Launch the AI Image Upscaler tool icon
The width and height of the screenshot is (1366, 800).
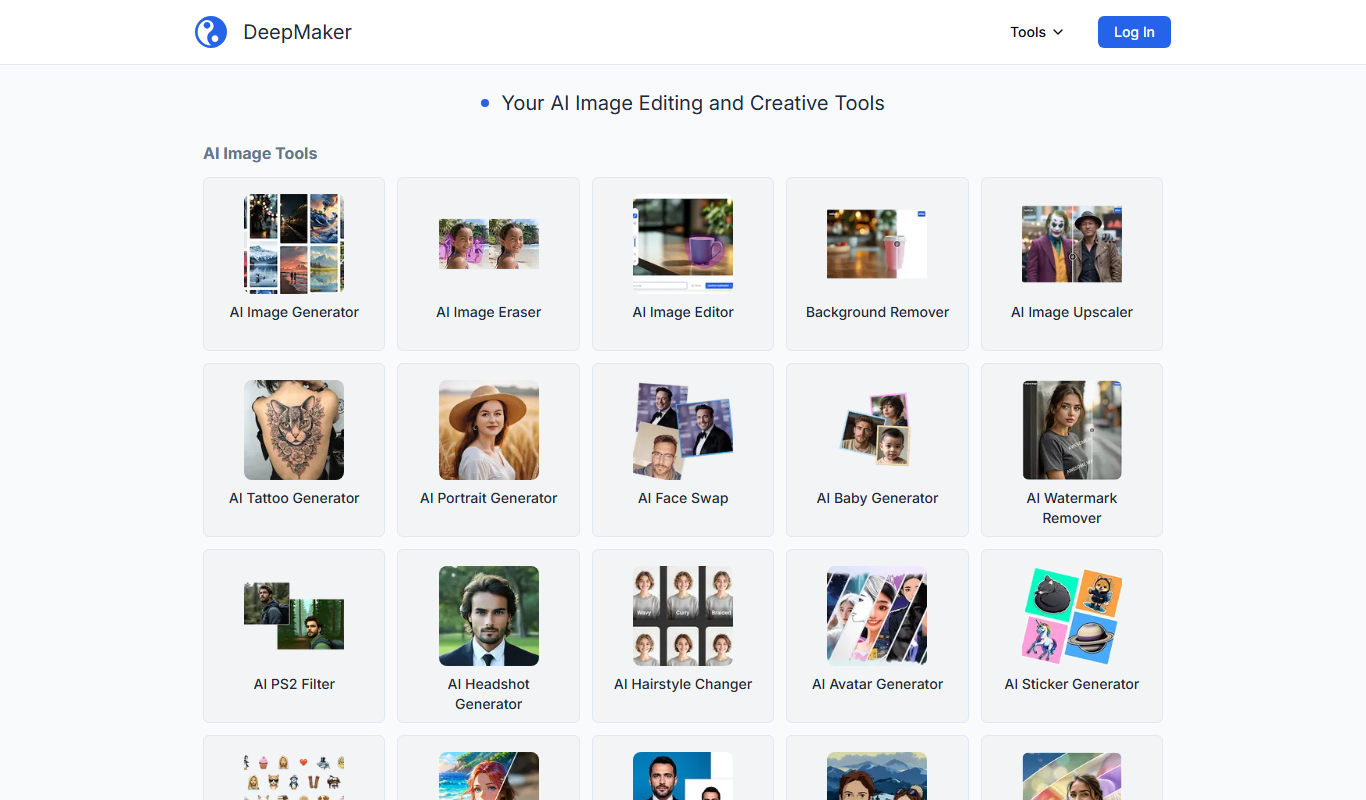point(1072,244)
